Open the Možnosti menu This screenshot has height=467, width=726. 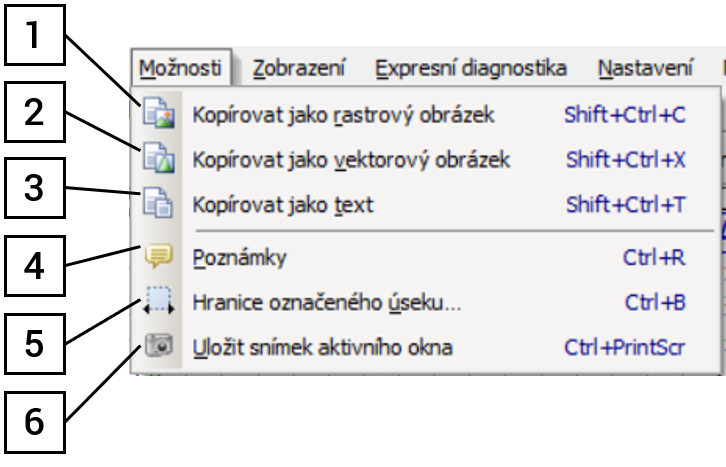click(x=181, y=68)
